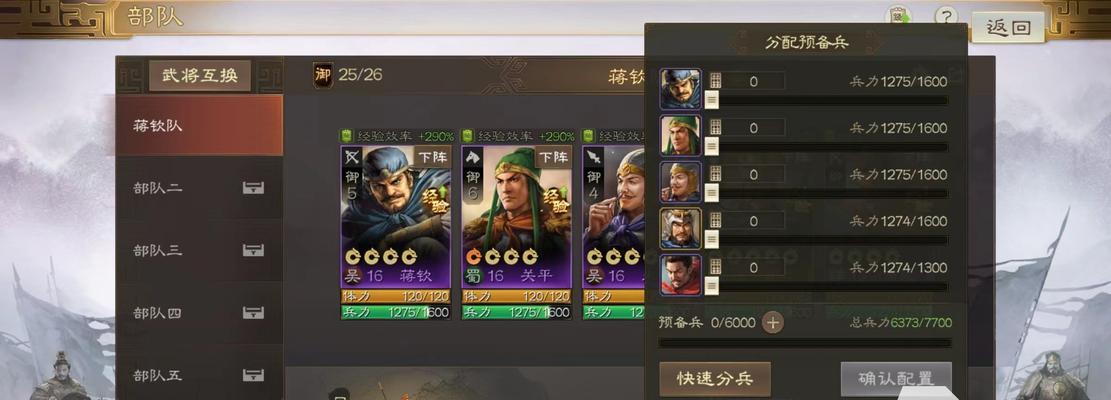
Task: Open keypad icon for fifth general's troops
Action: (x=715, y=267)
